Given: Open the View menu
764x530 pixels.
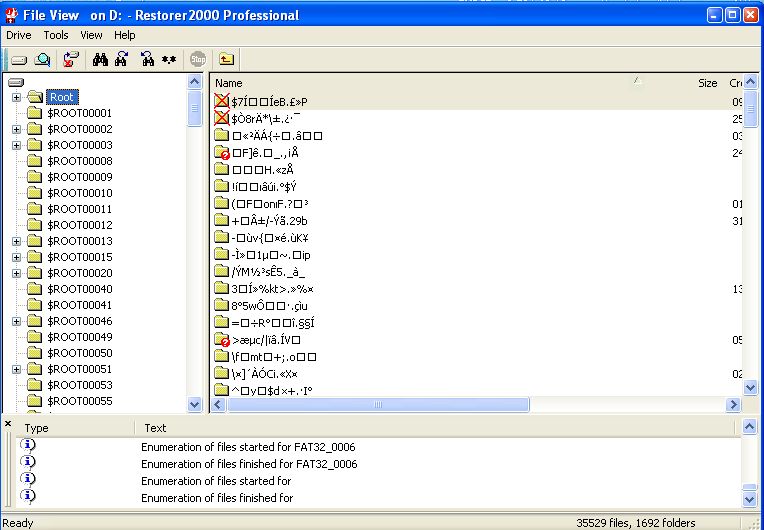Looking at the screenshot, I should coord(91,35).
